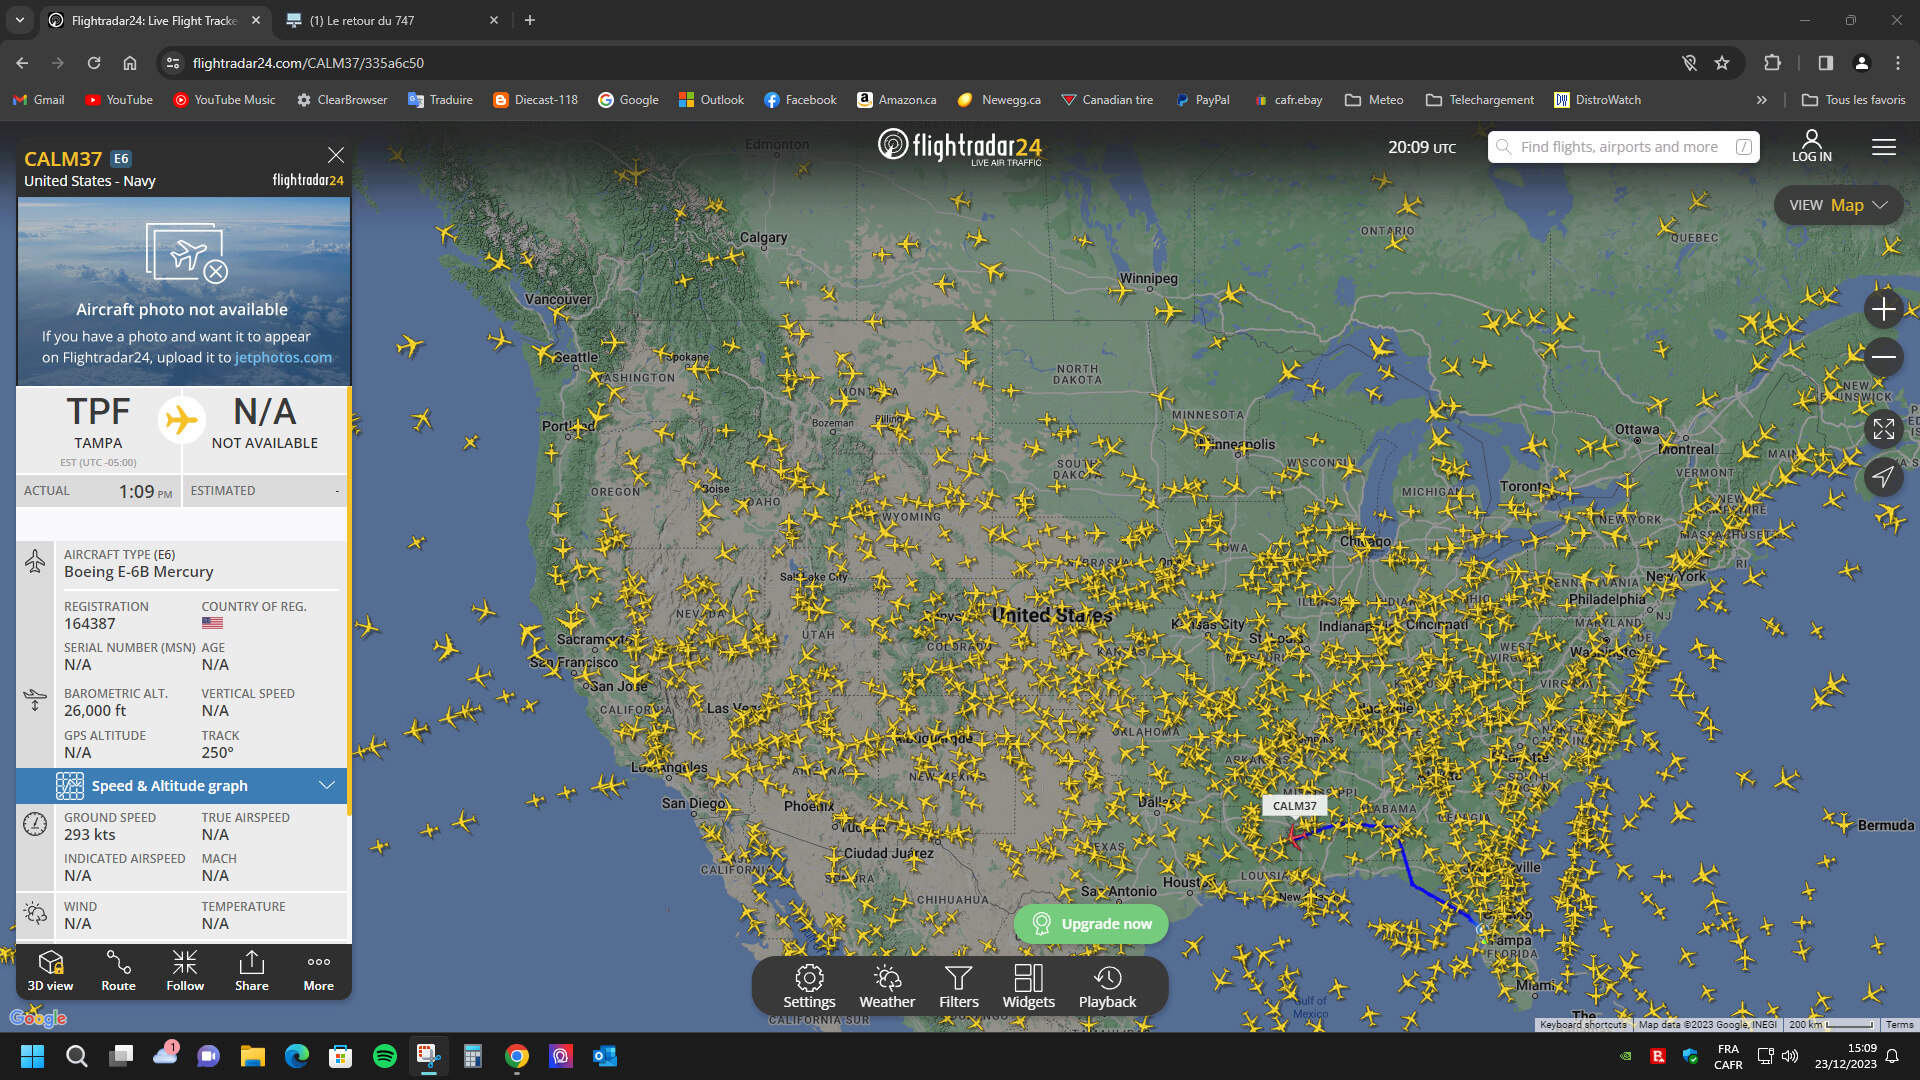Follow the CALM37 aircraft

[185, 971]
